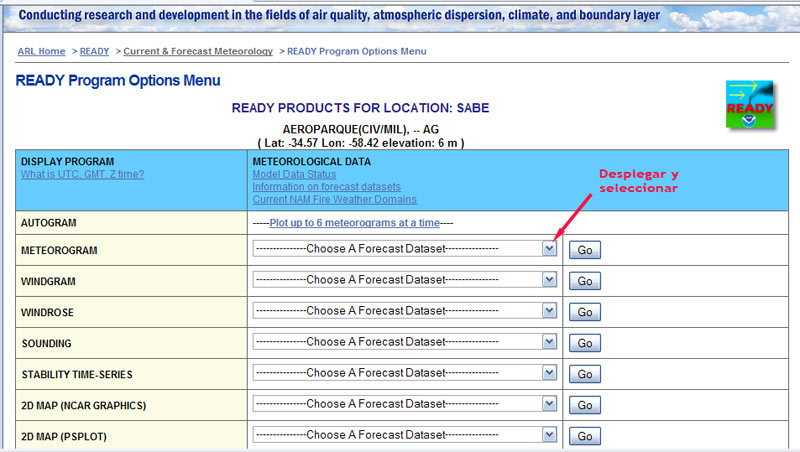Click the WINDGRAM row label
800x452 pixels.
coord(48,282)
